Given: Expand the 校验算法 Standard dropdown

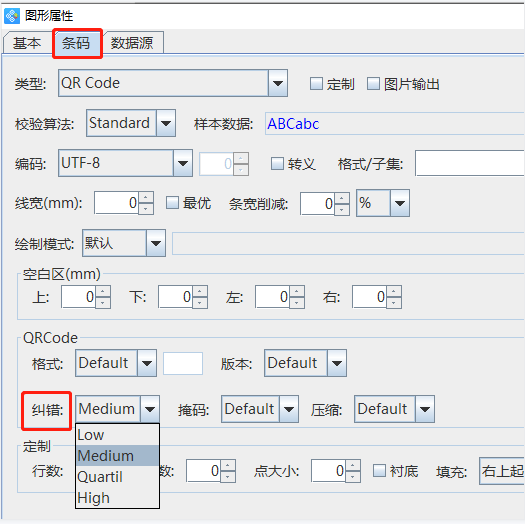Looking at the screenshot, I should tap(166, 123).
